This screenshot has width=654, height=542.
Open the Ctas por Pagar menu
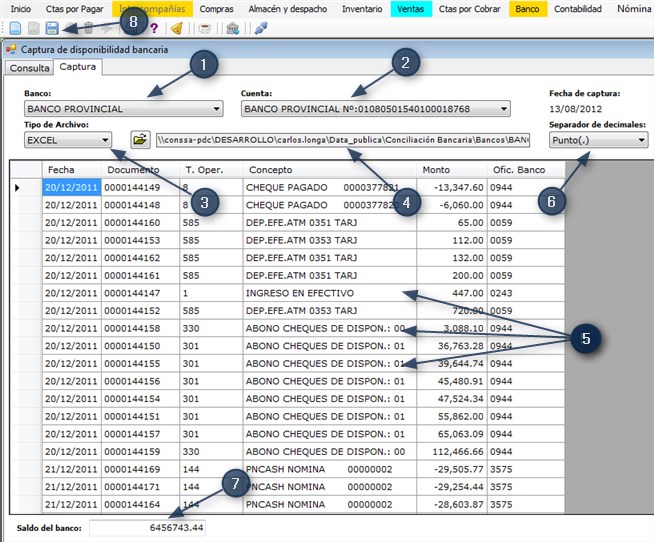point(74,9)
